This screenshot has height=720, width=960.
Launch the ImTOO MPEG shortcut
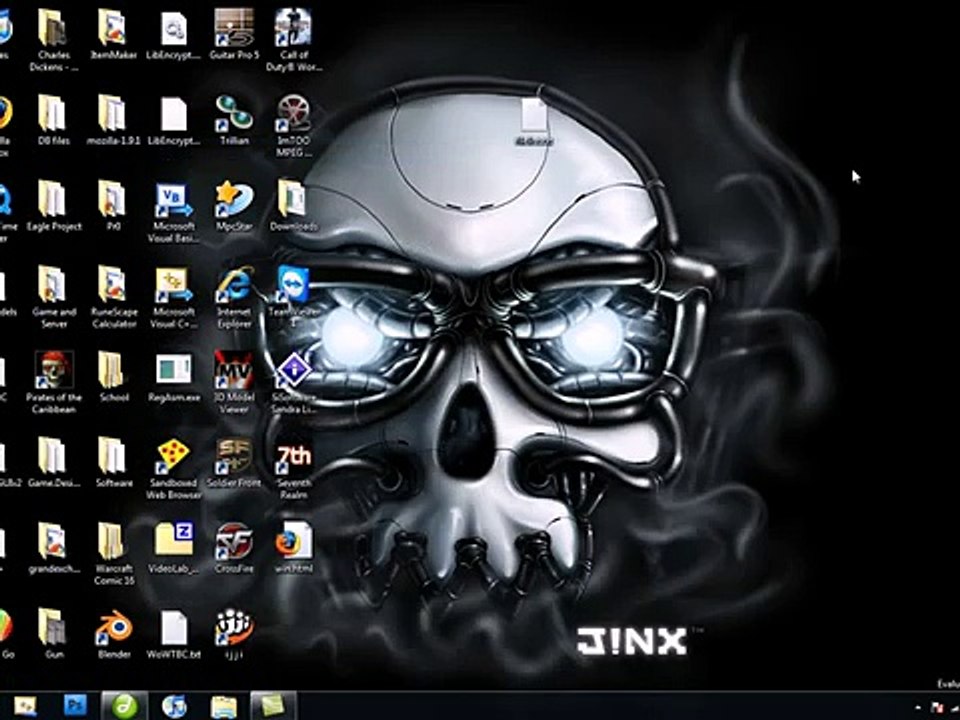[x=293, y=124]
